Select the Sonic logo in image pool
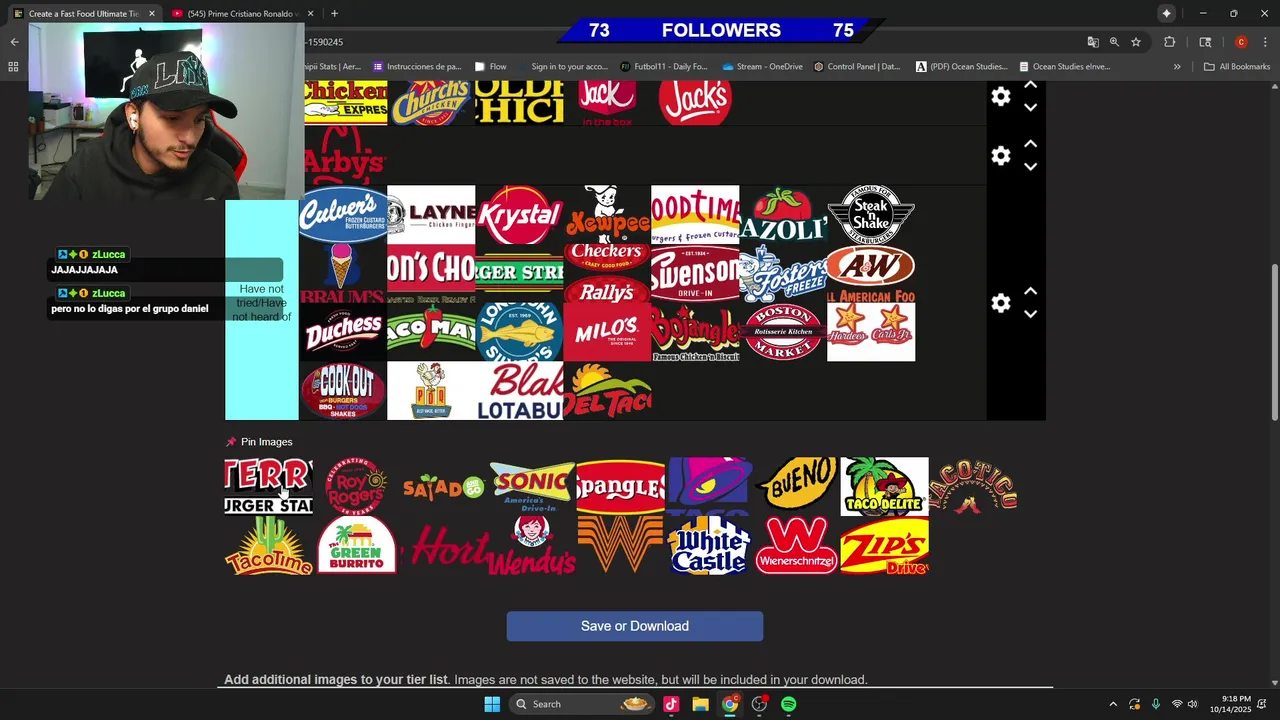The height and width of the screenshot is (720, 1280). tap(533, 486)
